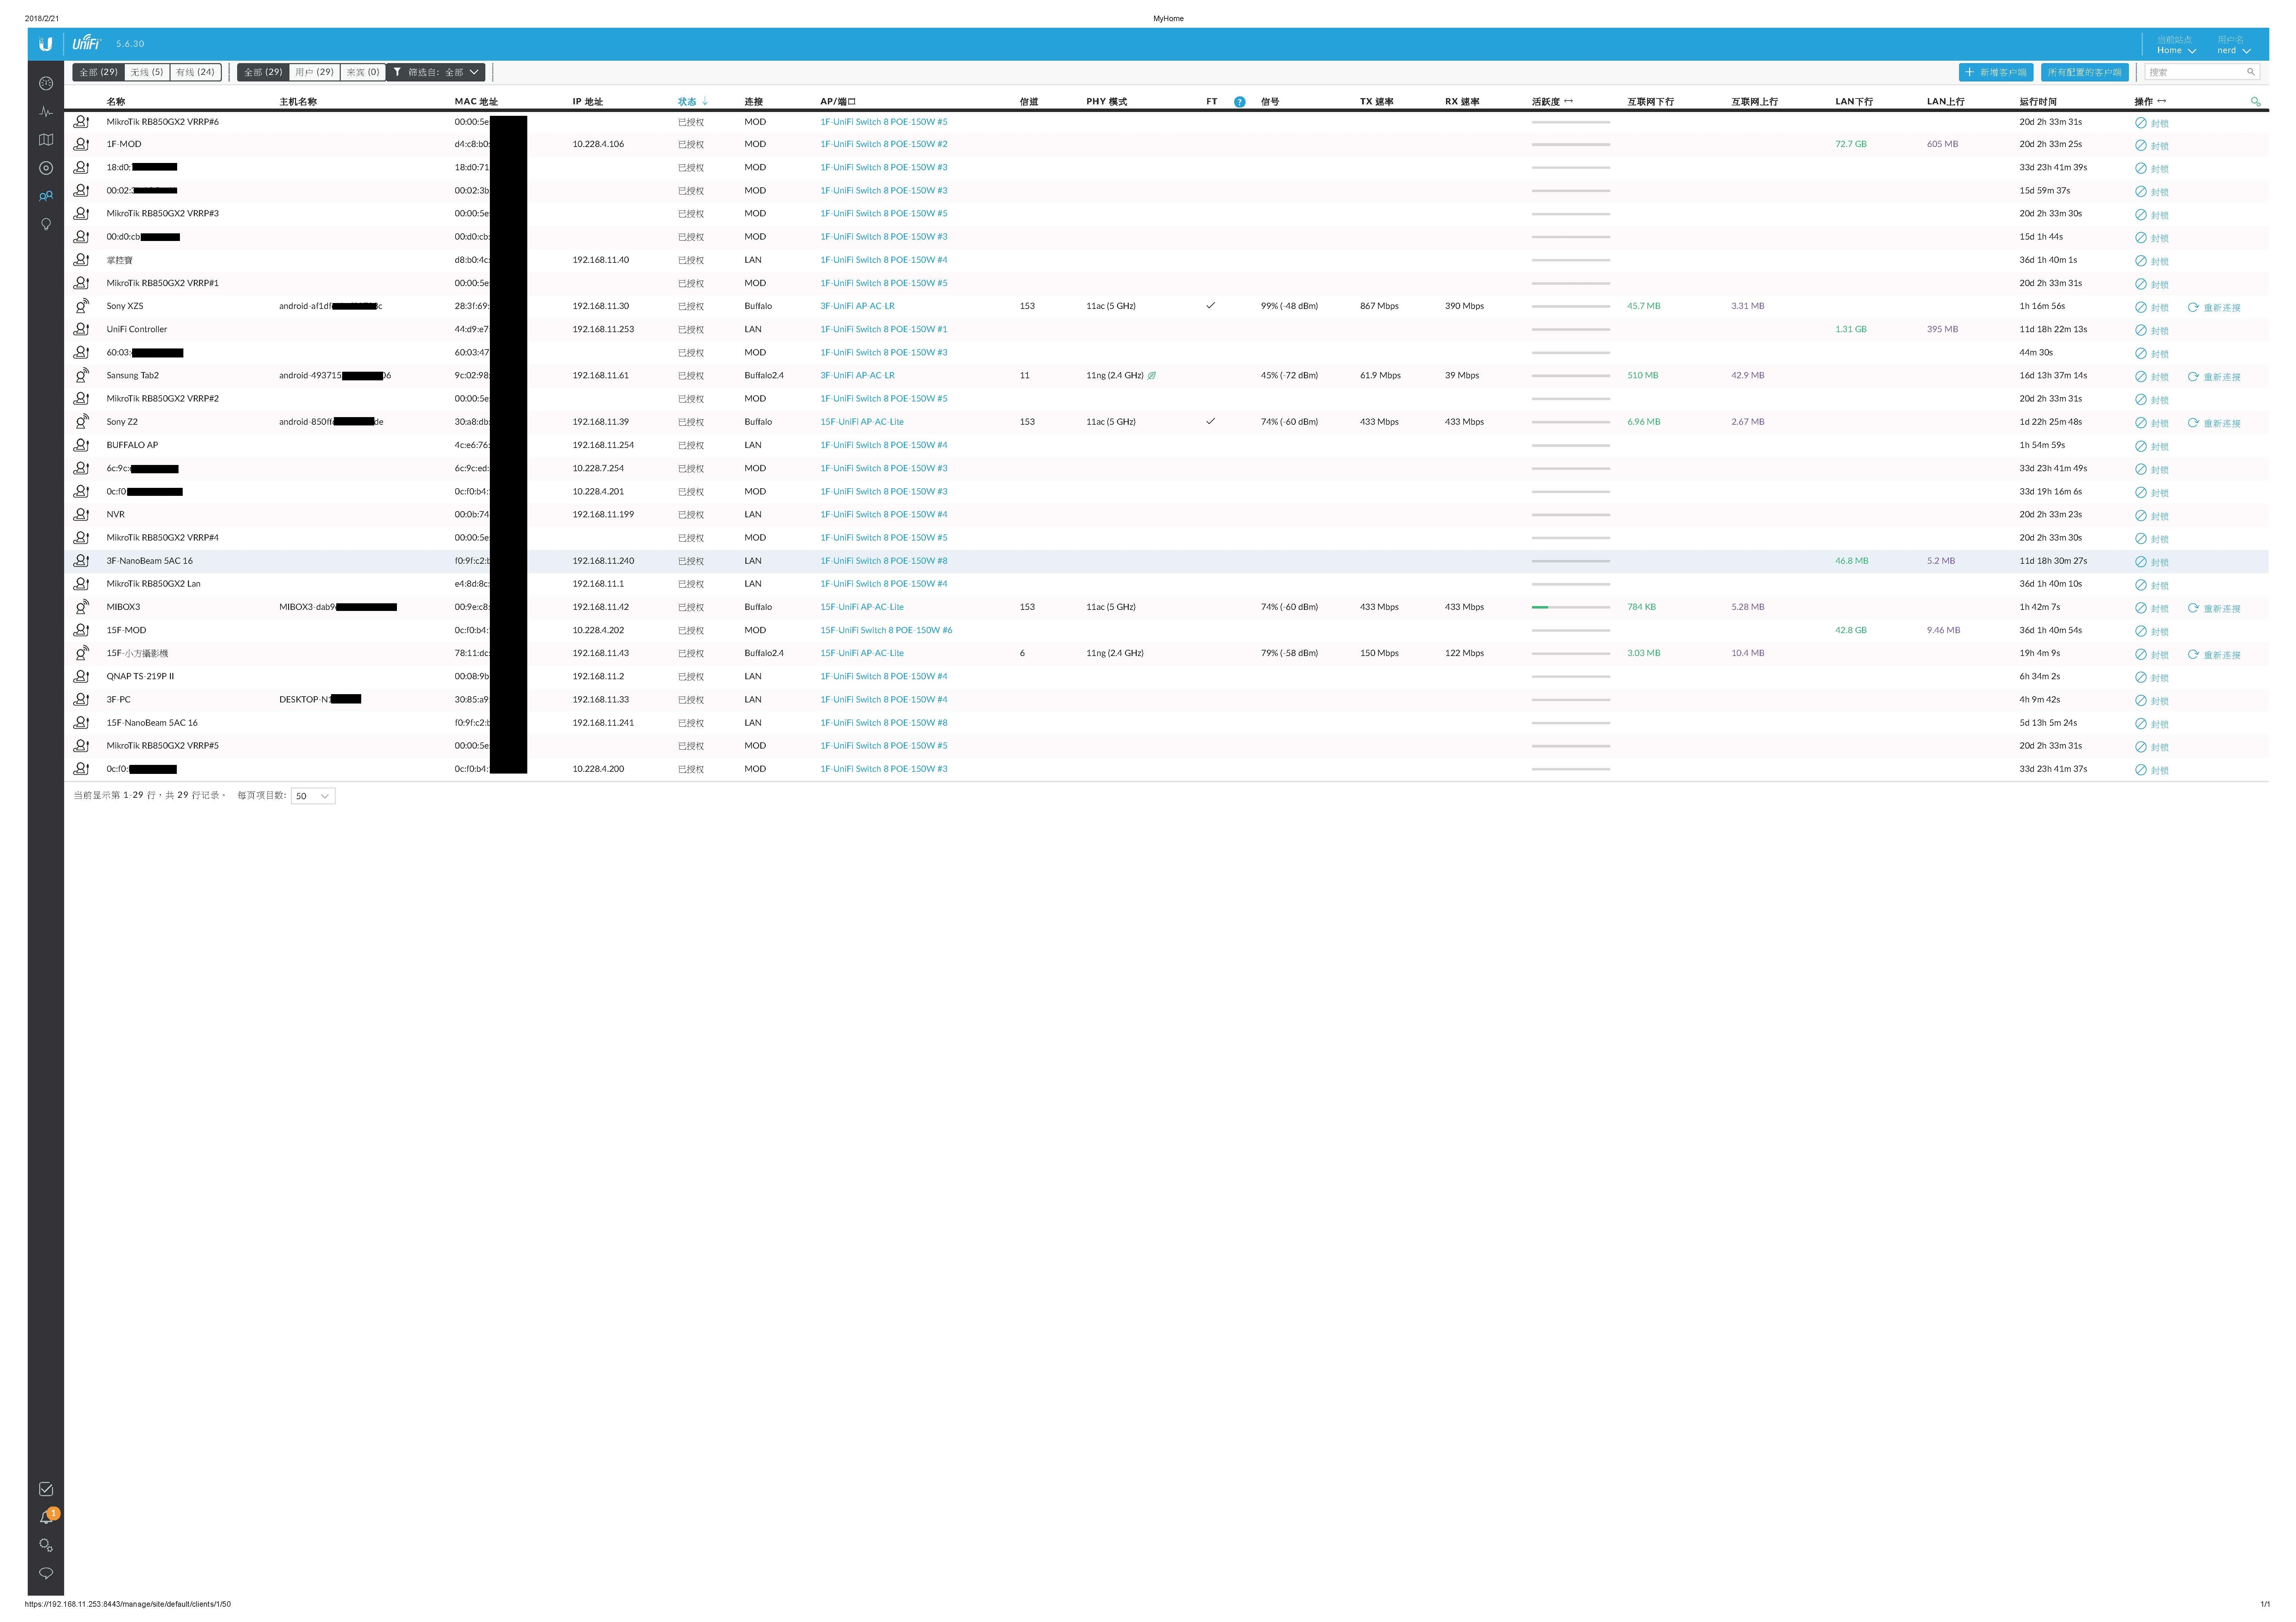
Task: Open Settings gears icon in sidebar
Action: [x=46, y=1545]
